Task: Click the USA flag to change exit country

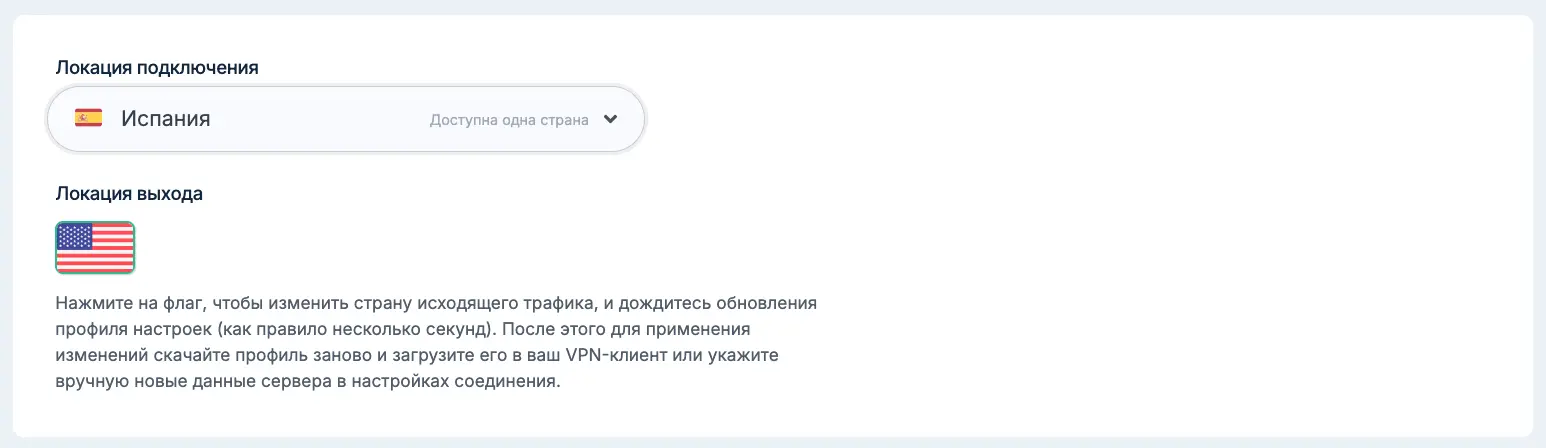Action: click(x=95, y=247)
